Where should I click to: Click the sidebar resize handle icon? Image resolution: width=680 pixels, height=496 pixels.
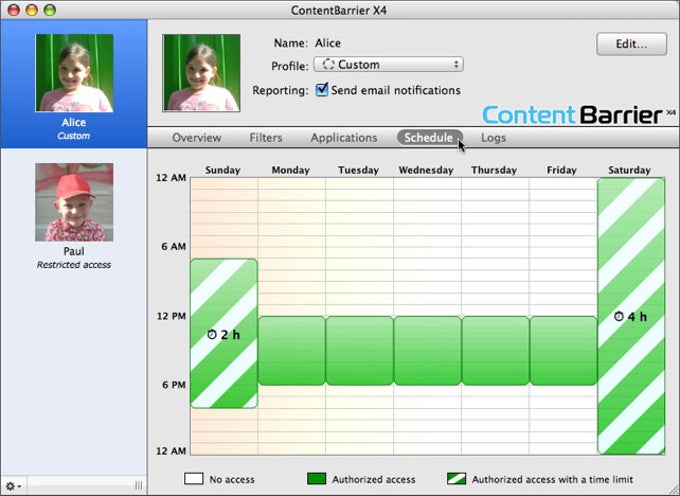point(139,486)
